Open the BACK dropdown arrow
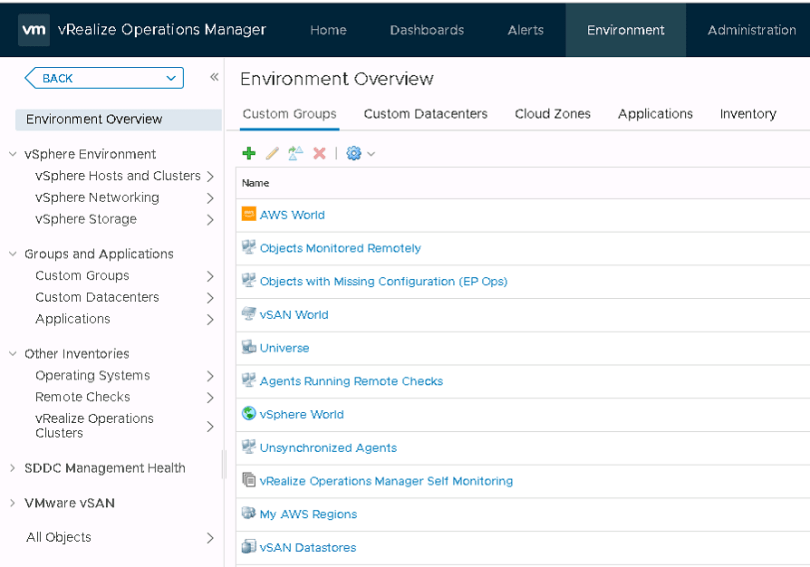Viewport: 810px width, 567px height. tap(171, 78)
